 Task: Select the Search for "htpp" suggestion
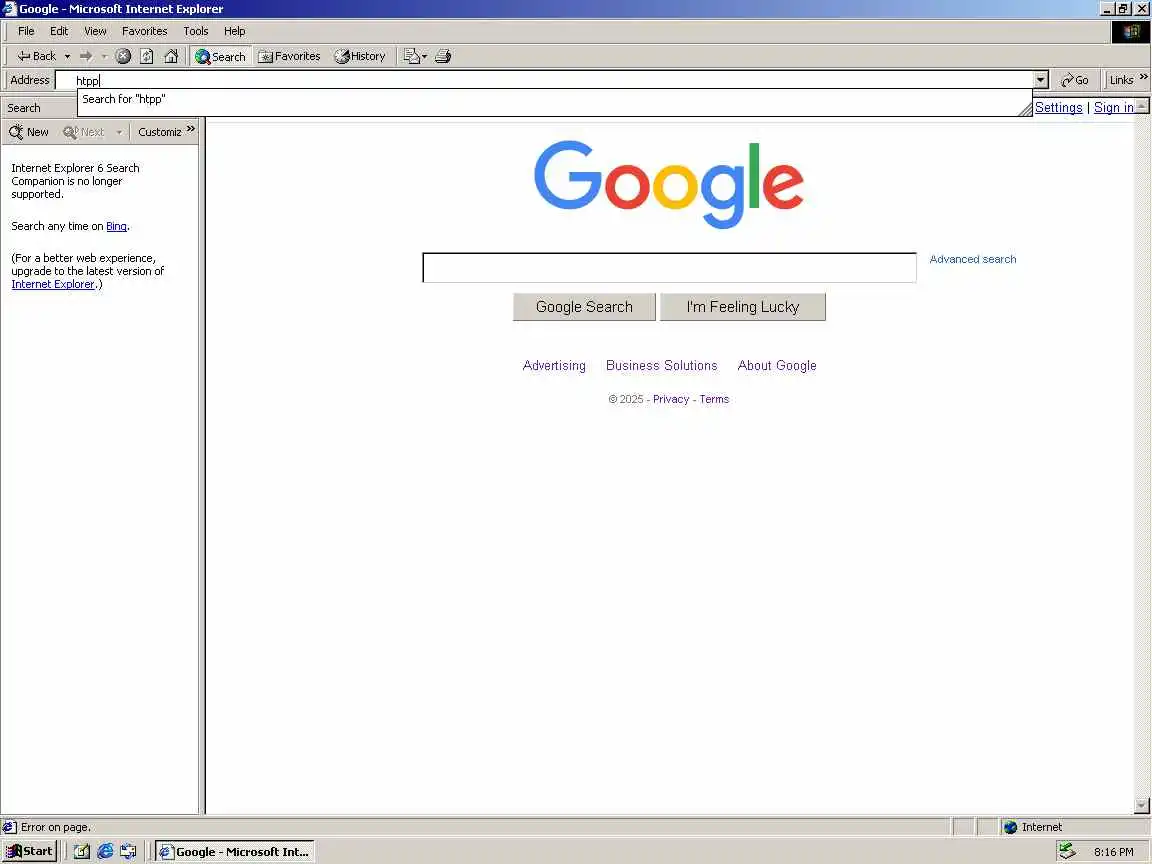[x=555, y=99]
